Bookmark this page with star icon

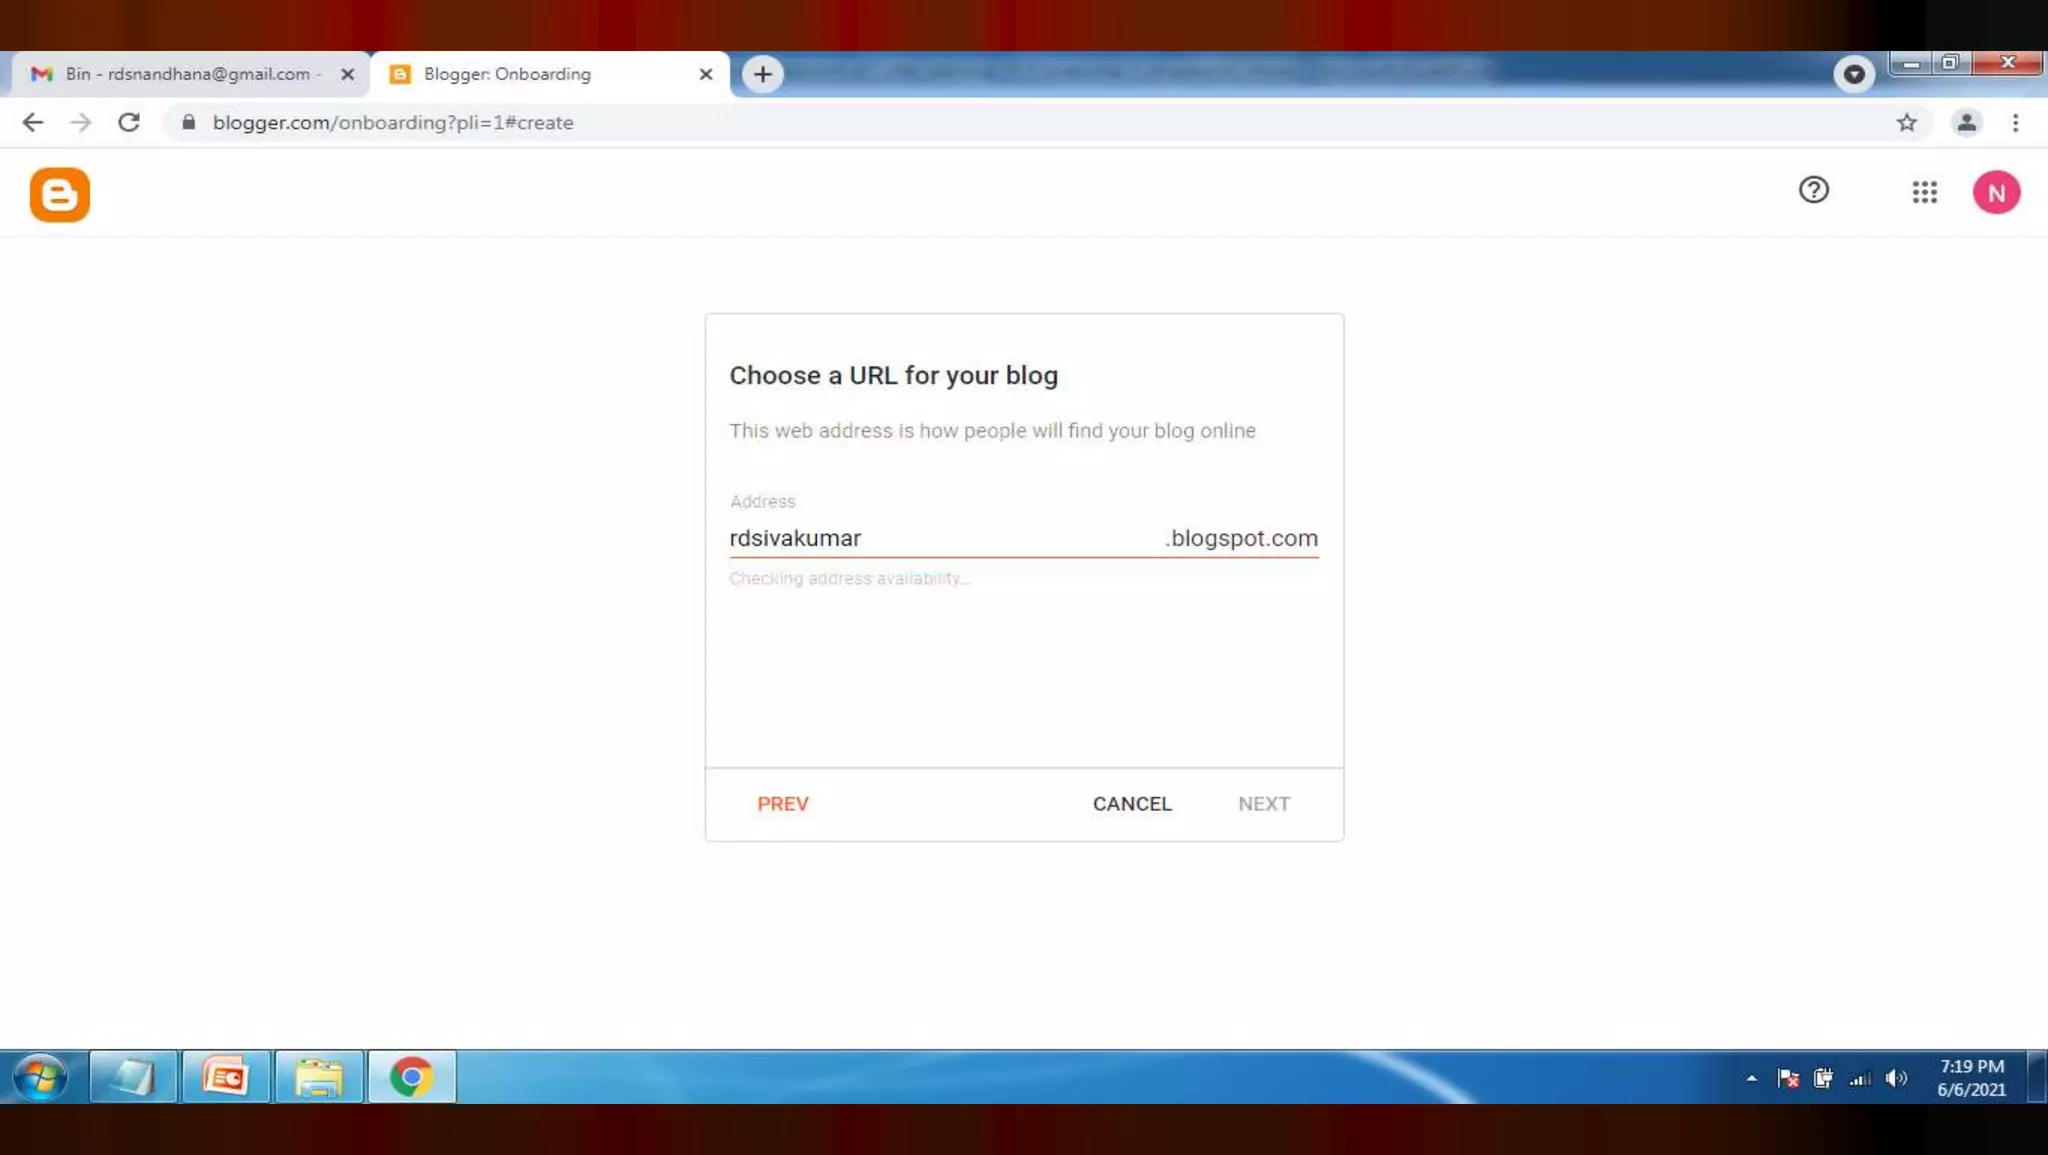[1907, 123]
